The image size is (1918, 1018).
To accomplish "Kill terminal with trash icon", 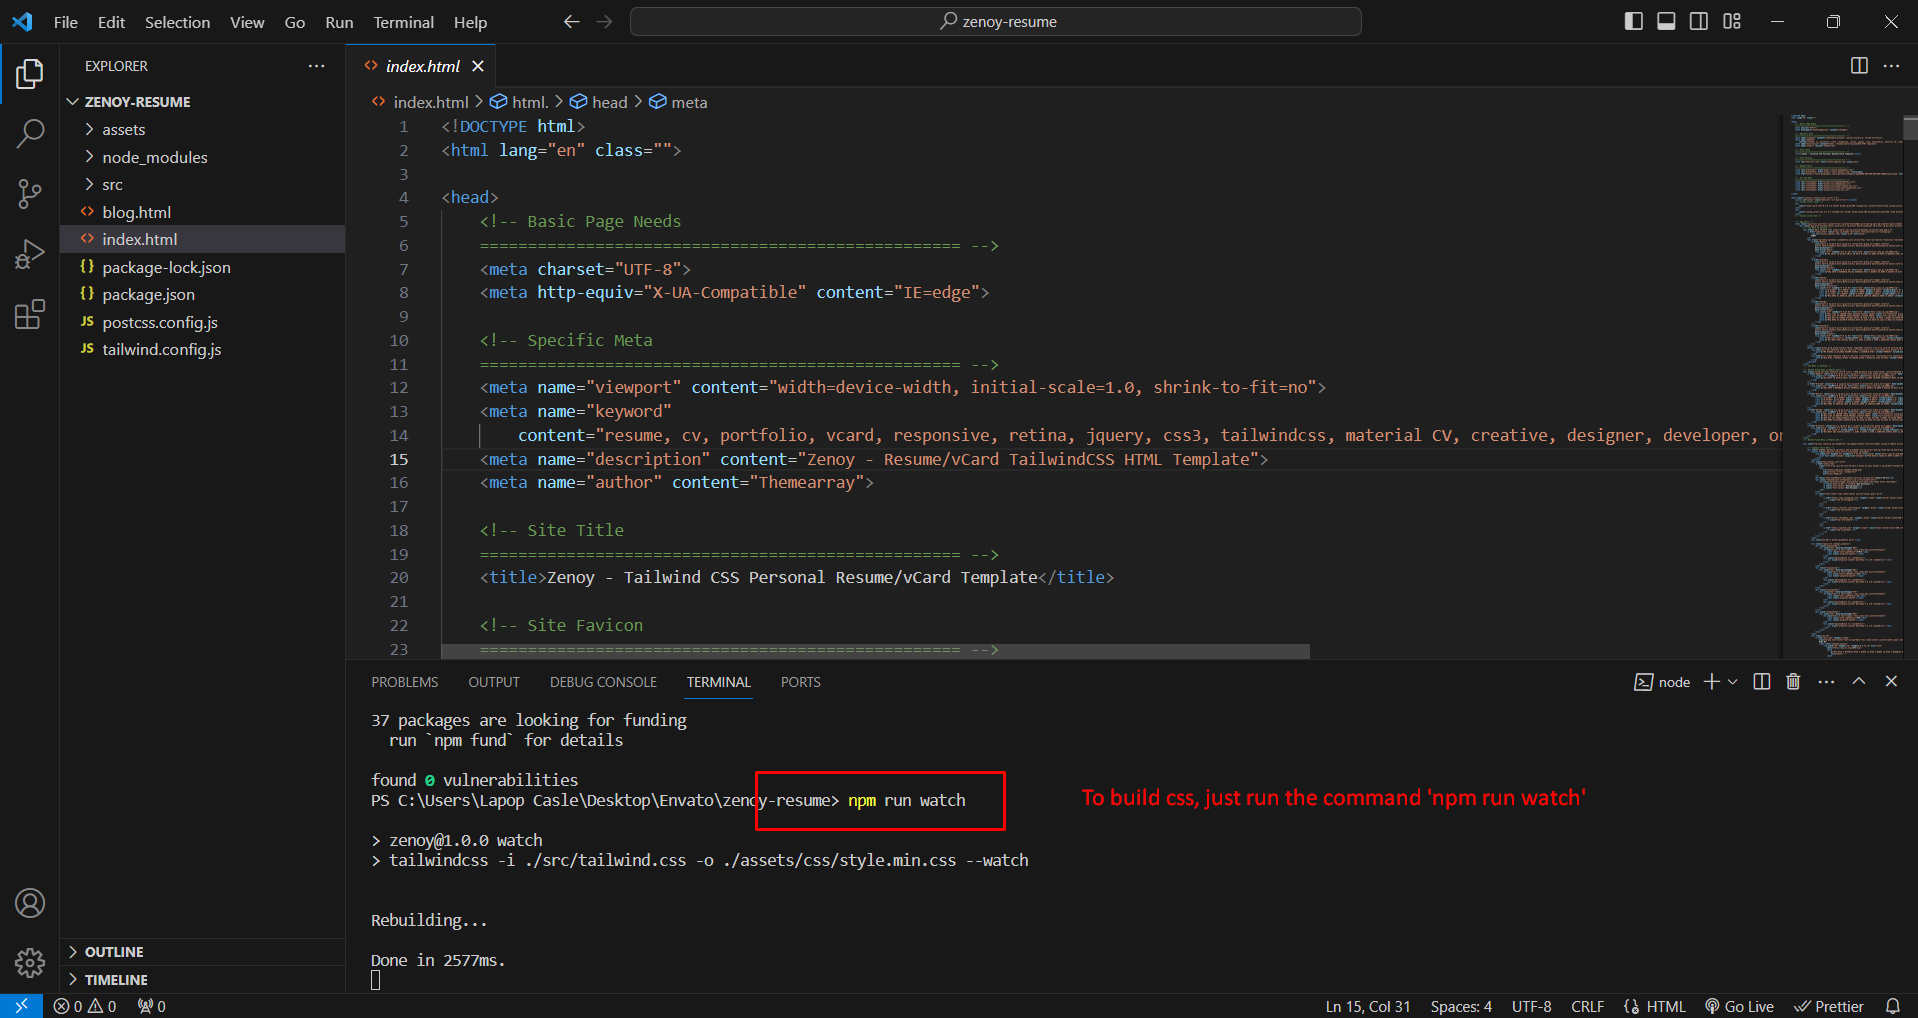I will [x=1793, y=682].
